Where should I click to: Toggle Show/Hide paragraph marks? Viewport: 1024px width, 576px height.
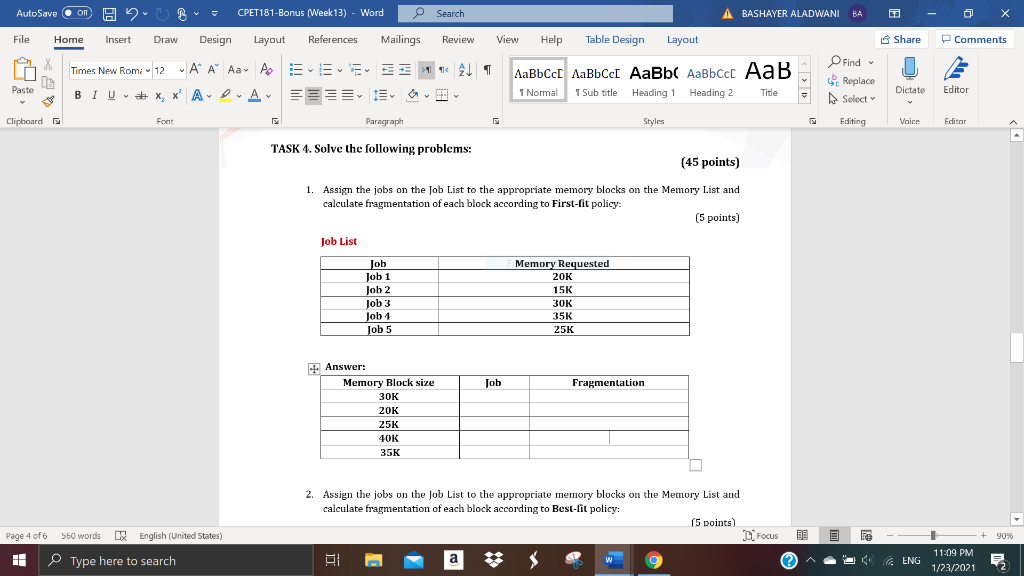pyautogui.click(x=488, y=69)
